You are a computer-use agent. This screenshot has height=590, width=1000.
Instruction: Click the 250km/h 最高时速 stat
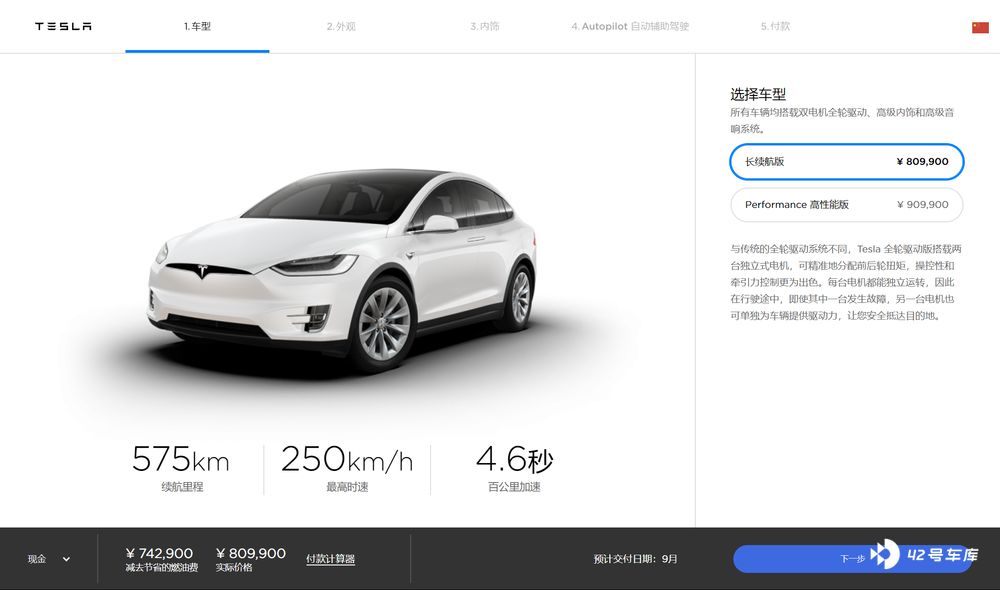(347, 469)
